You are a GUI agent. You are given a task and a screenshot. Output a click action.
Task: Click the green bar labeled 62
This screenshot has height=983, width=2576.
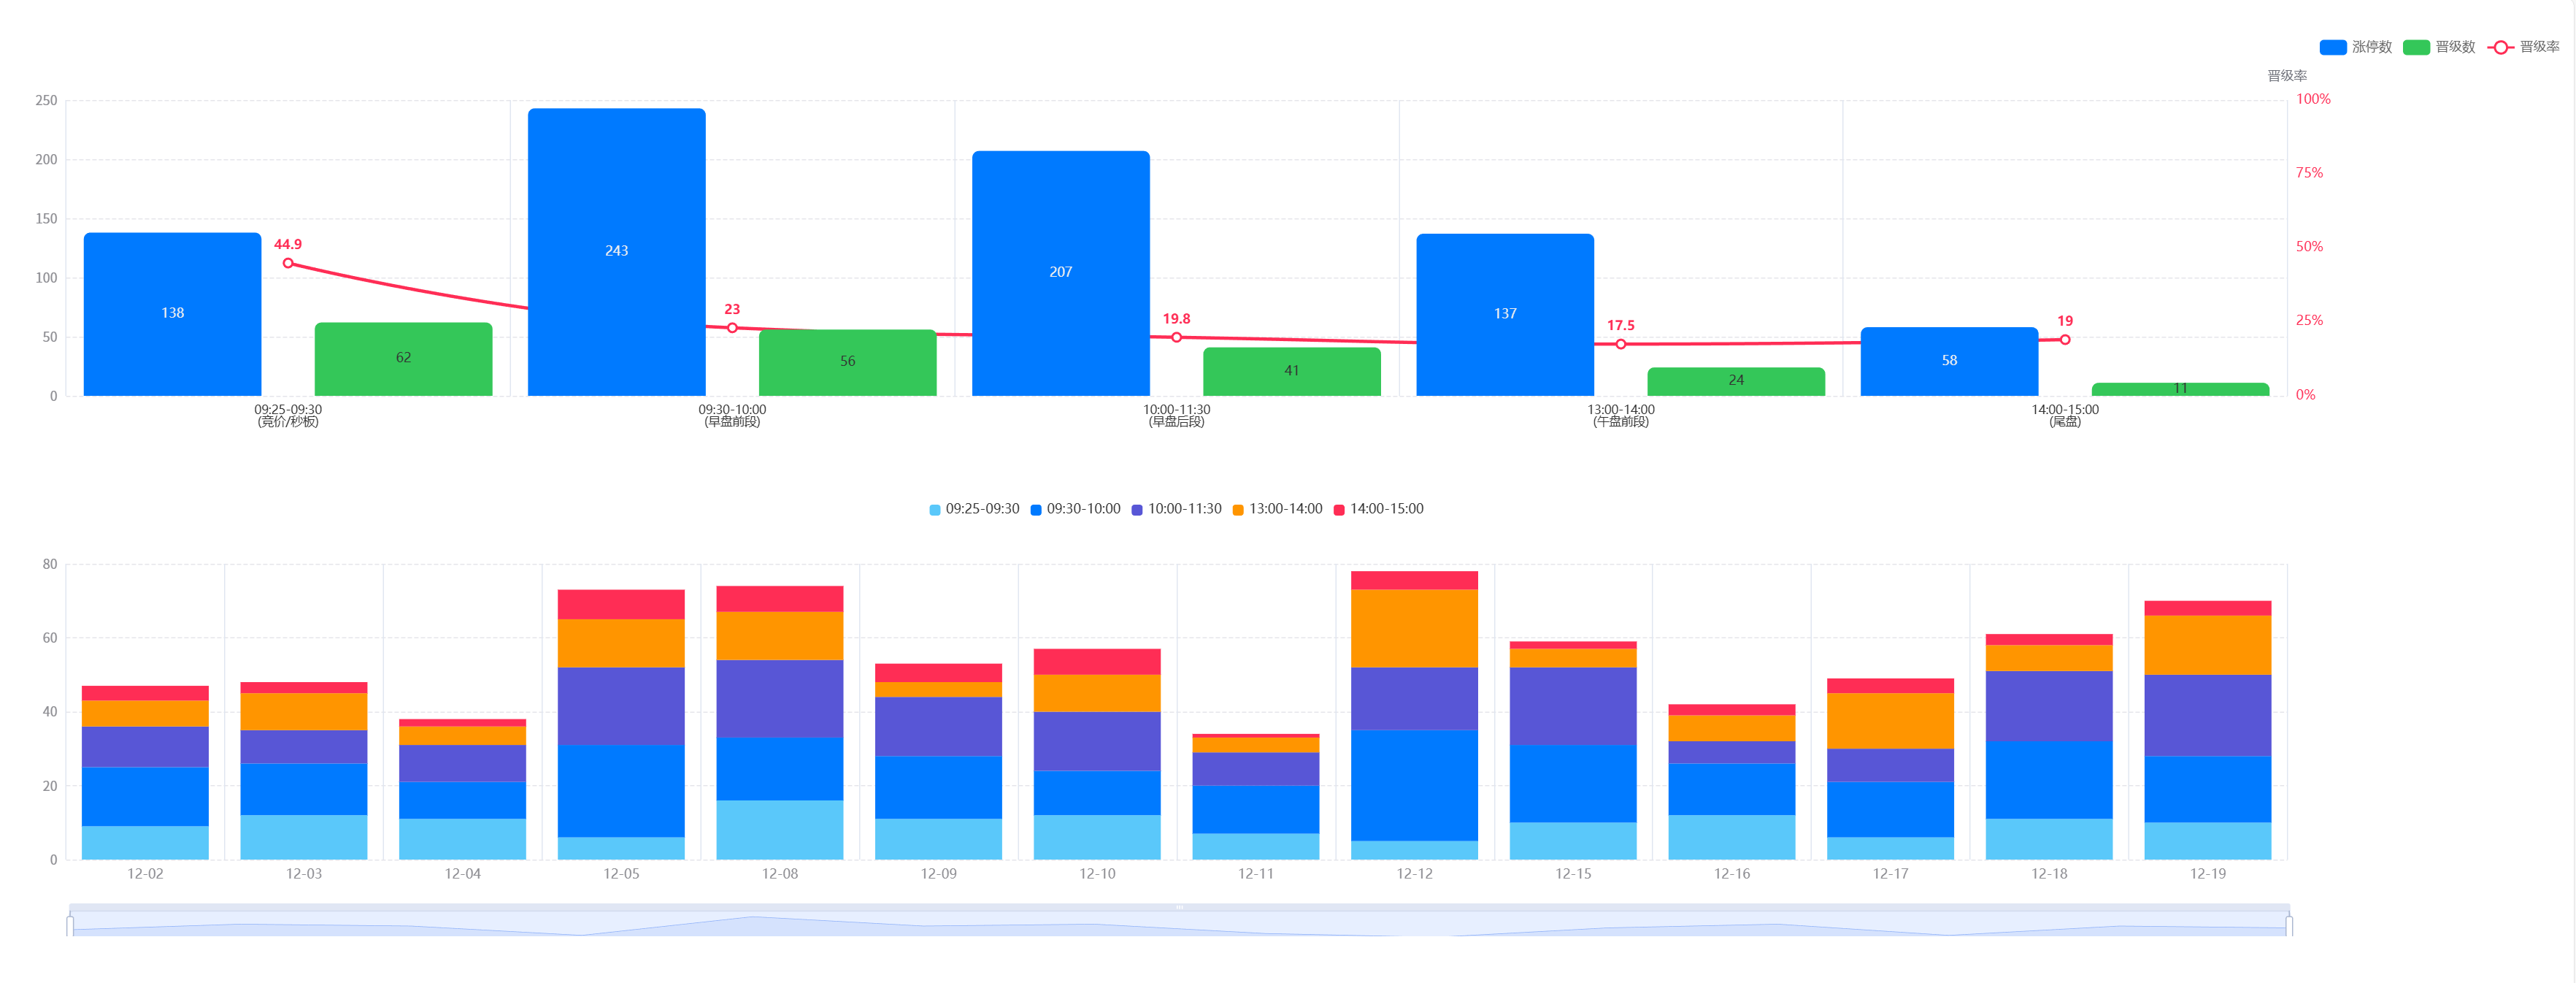tap(403, 358)
